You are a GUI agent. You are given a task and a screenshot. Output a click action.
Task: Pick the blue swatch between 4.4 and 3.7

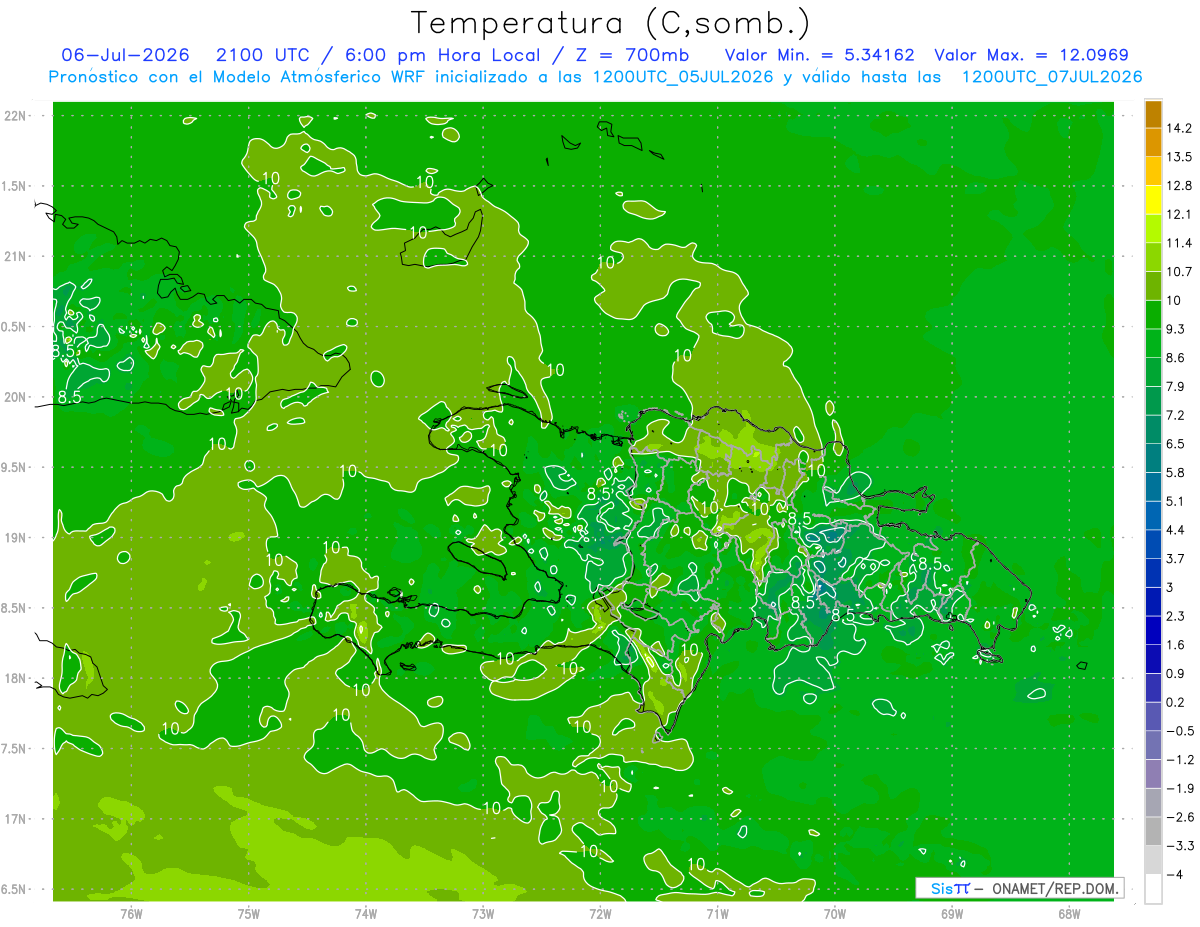pyautogui.click(x=1153, y=544)
